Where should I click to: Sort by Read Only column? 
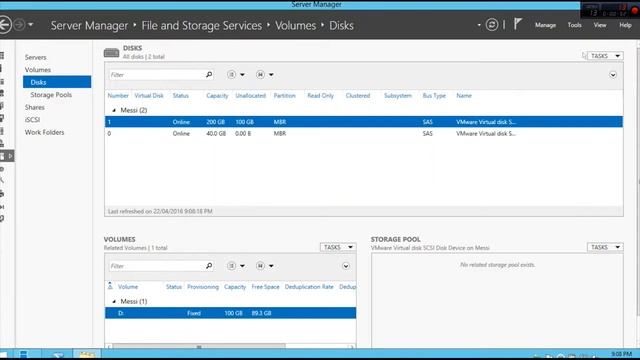coord(320,96)
